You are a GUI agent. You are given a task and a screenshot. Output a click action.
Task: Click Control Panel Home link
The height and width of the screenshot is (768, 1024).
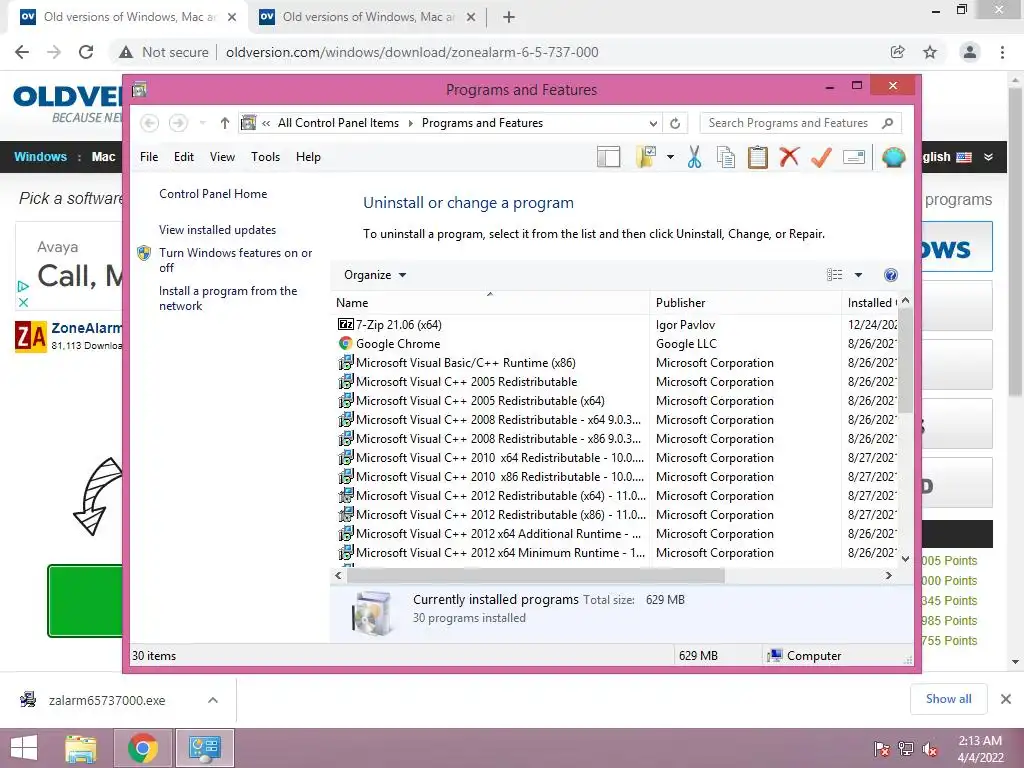pyautogui.click(x=213, y=194)
